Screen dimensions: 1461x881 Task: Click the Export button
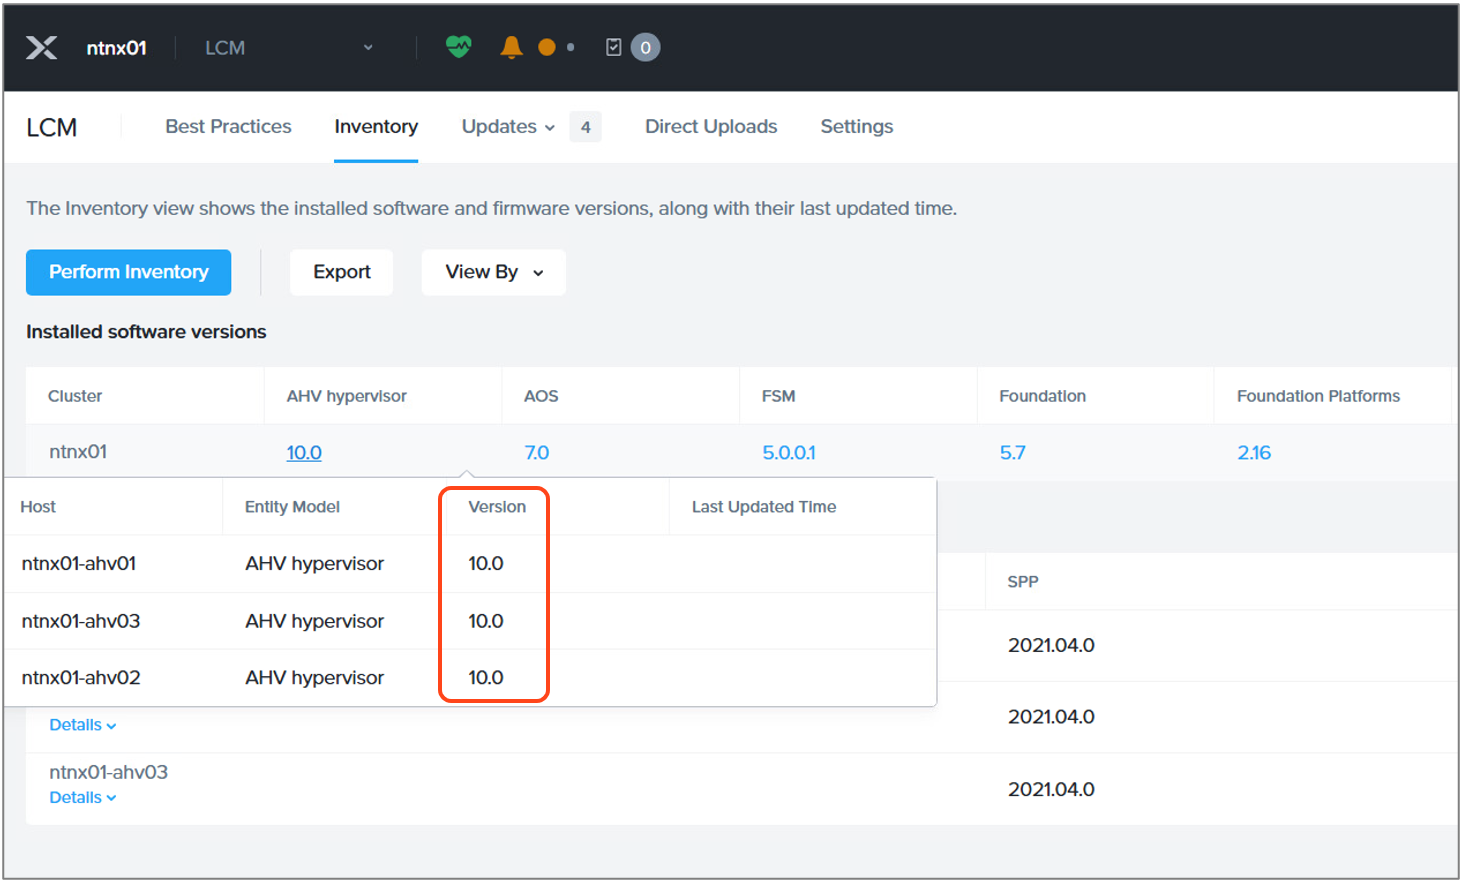point(341,272)
